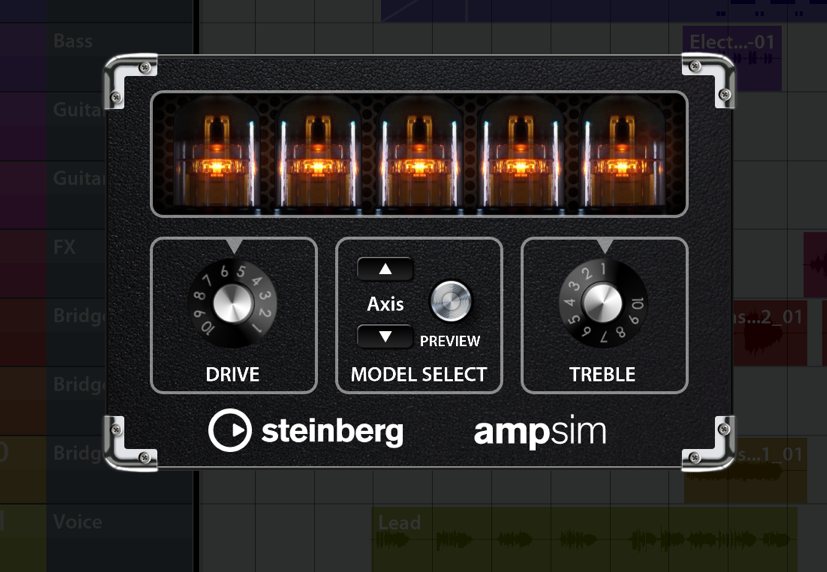Image resolution: width=827 pixels, height=572 pixels.
Task: Select the FX track
Action: (x=66, y=246)
